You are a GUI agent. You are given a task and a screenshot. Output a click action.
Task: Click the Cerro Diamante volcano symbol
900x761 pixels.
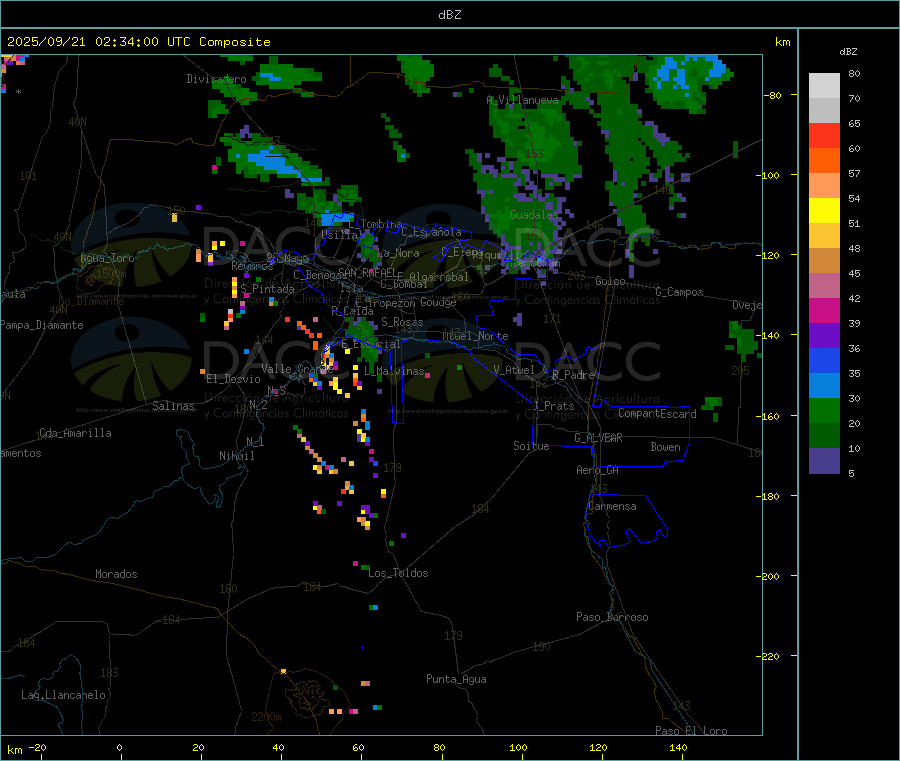click(x=90, y=281)
